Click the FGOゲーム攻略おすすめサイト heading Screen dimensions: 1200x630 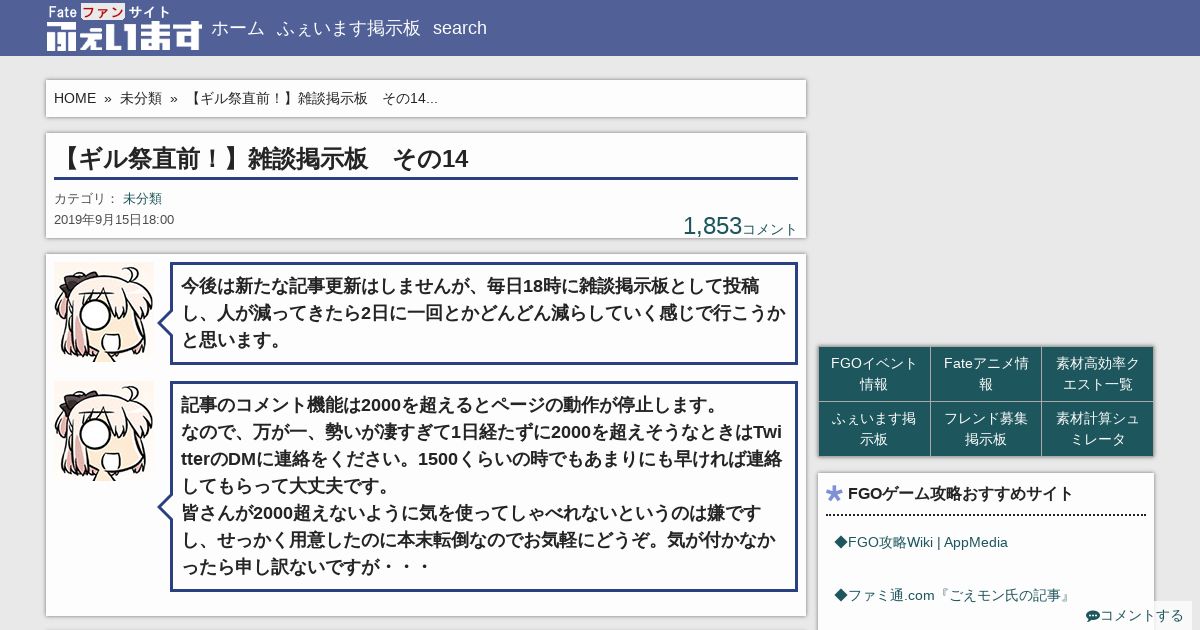point(960,494)
